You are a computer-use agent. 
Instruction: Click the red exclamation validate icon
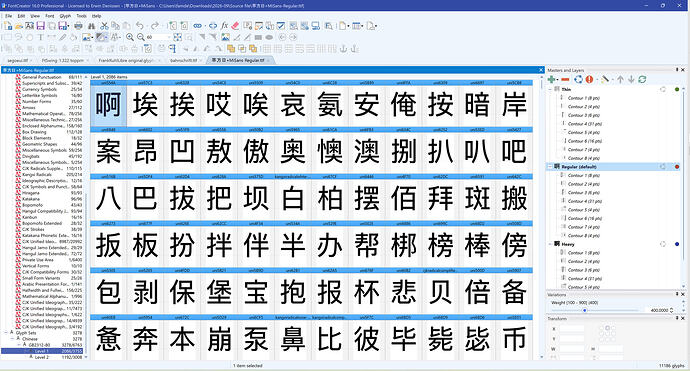click(x=589, y=79)
